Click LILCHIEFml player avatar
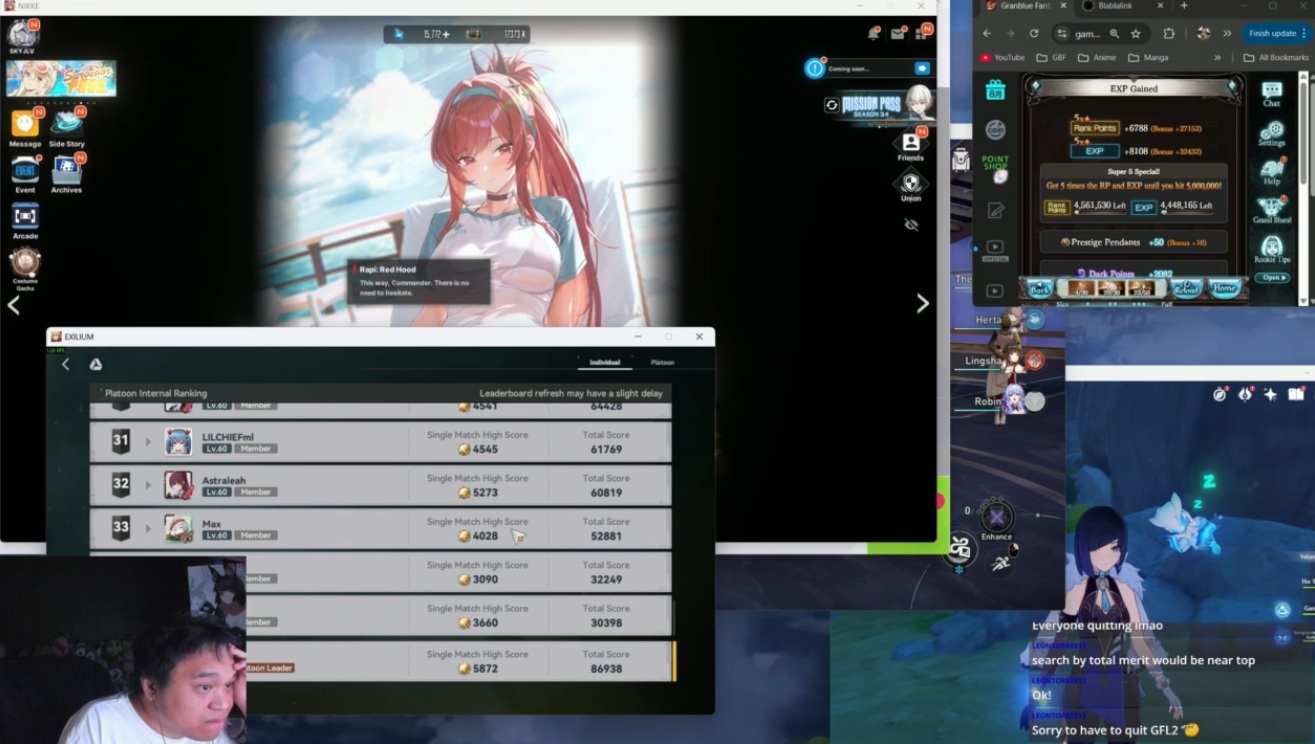The width and height of the screenshot is (1315, 744). click(178, 442)
